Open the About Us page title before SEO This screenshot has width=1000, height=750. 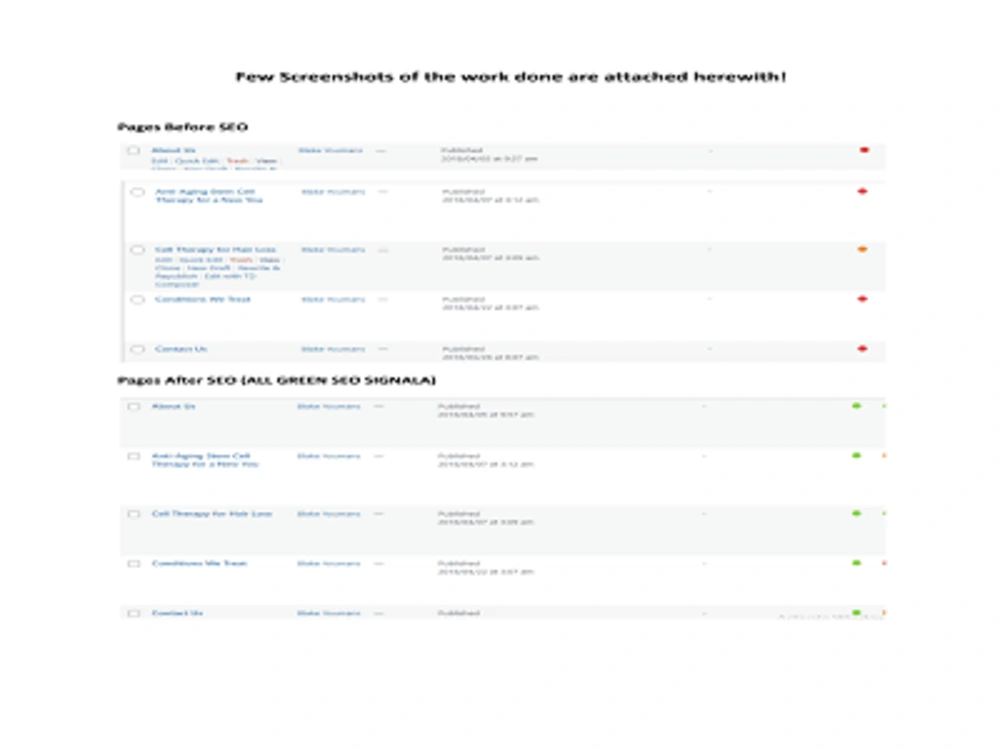173,151
